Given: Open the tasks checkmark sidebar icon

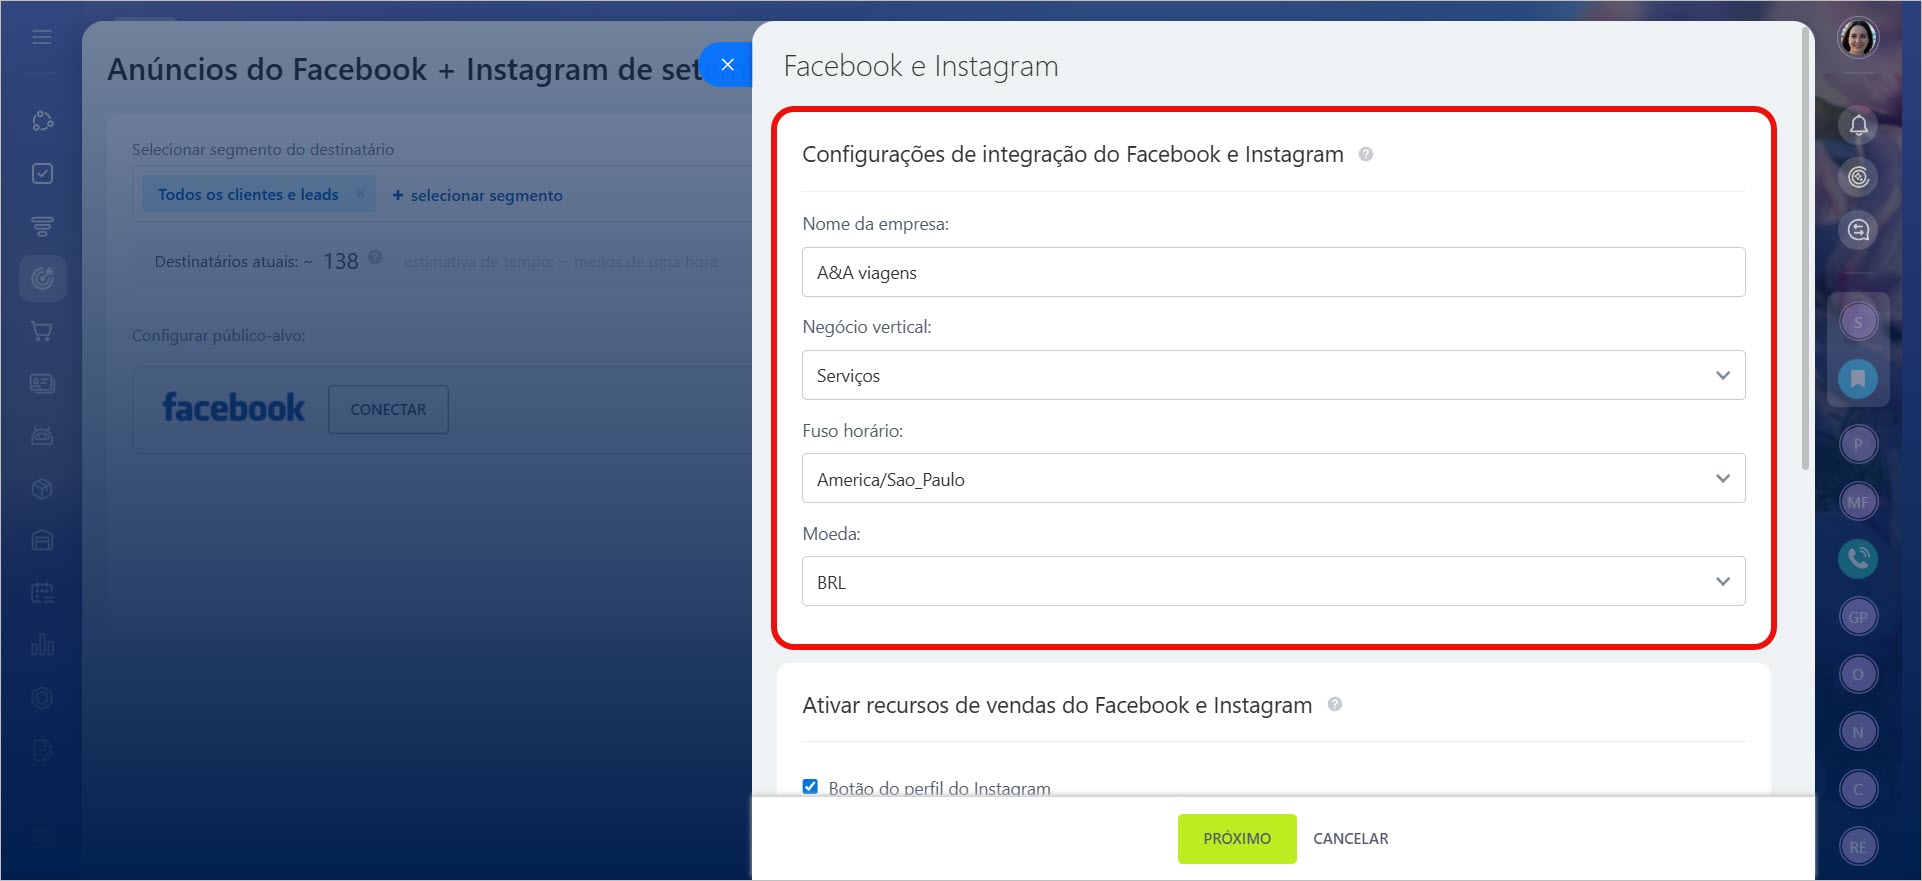Looking at the screenshot, I should [x=42, y=173].
